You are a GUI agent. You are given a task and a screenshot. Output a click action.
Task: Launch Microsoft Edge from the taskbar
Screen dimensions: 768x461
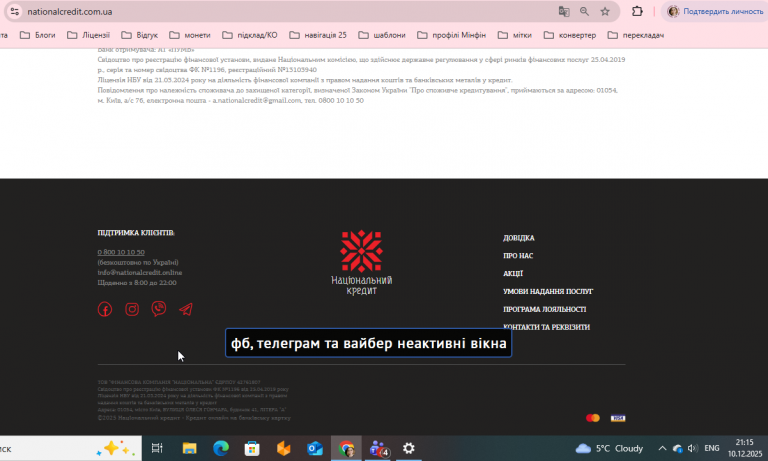(x=221, y=448)
